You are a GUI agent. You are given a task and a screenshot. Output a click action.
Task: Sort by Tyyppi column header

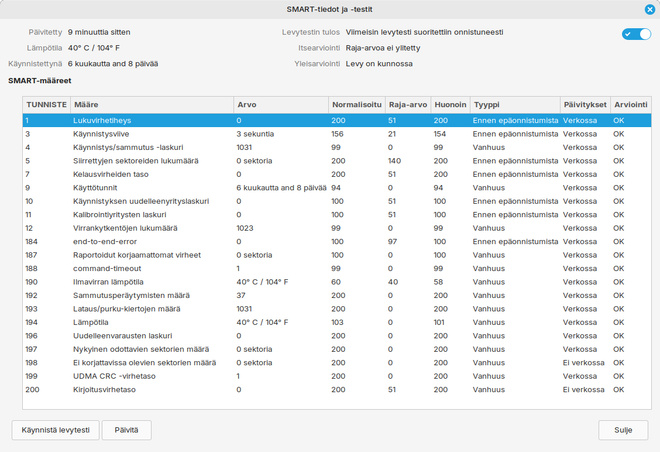coord(515,105)
